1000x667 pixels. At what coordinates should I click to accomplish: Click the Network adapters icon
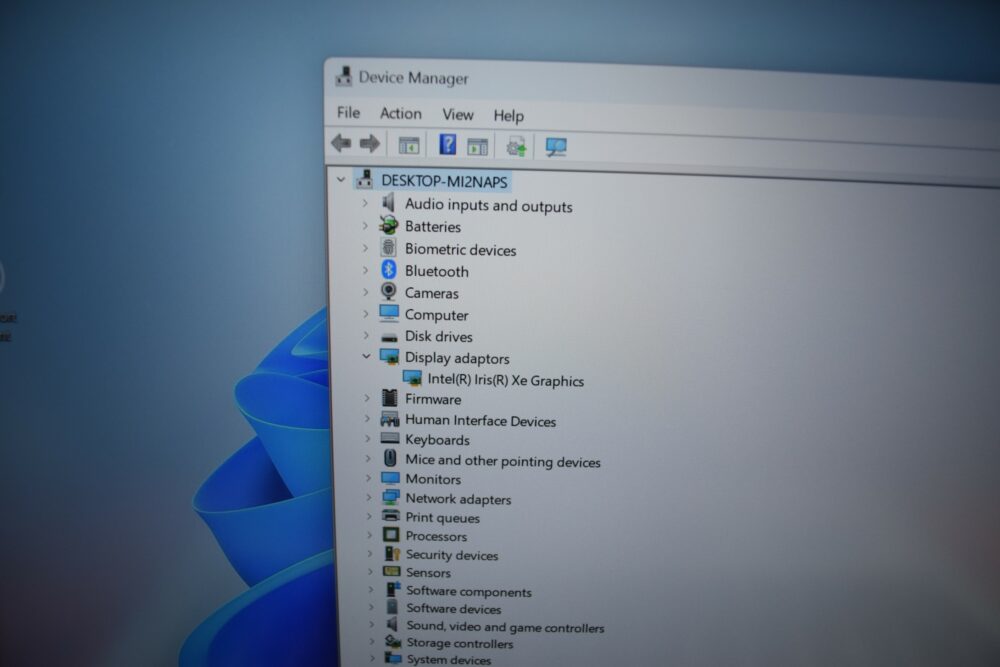coord(390,497)
